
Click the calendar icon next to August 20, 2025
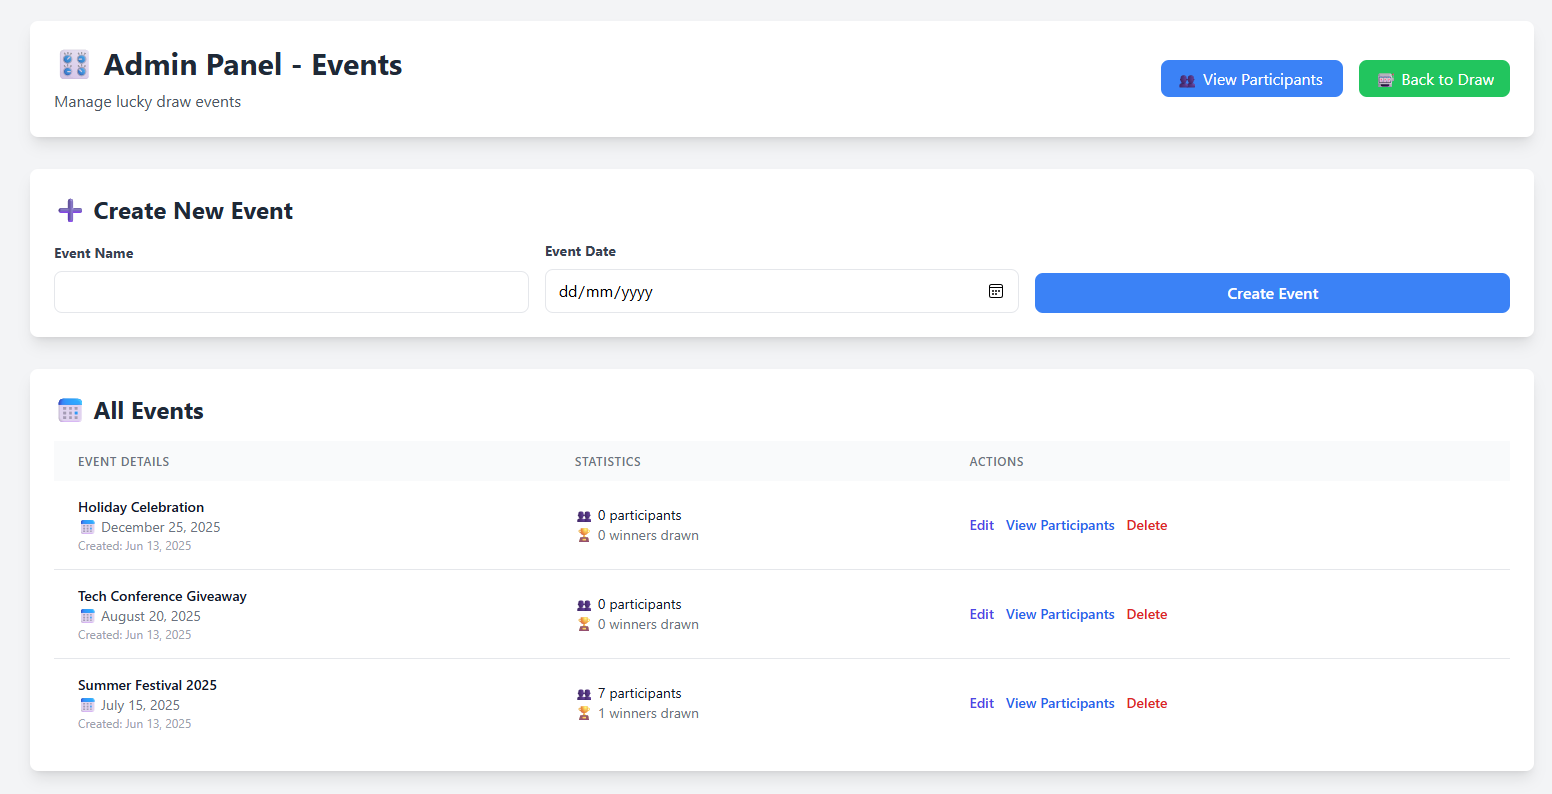point(87,616)
